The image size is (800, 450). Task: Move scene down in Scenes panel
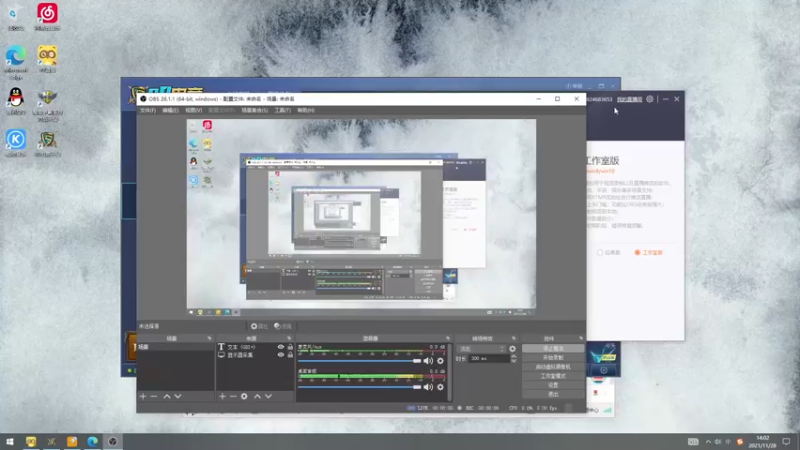coord(178,396)
